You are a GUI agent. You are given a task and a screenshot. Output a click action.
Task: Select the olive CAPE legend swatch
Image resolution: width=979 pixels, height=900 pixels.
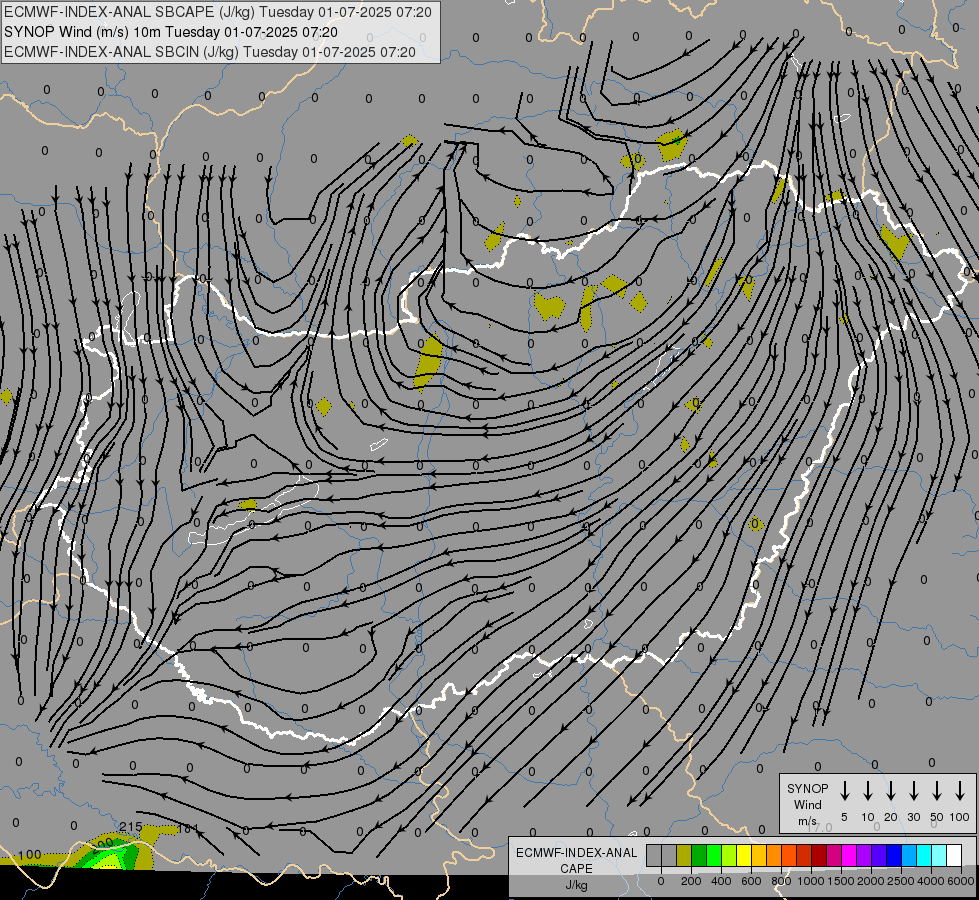coord(684,855)
